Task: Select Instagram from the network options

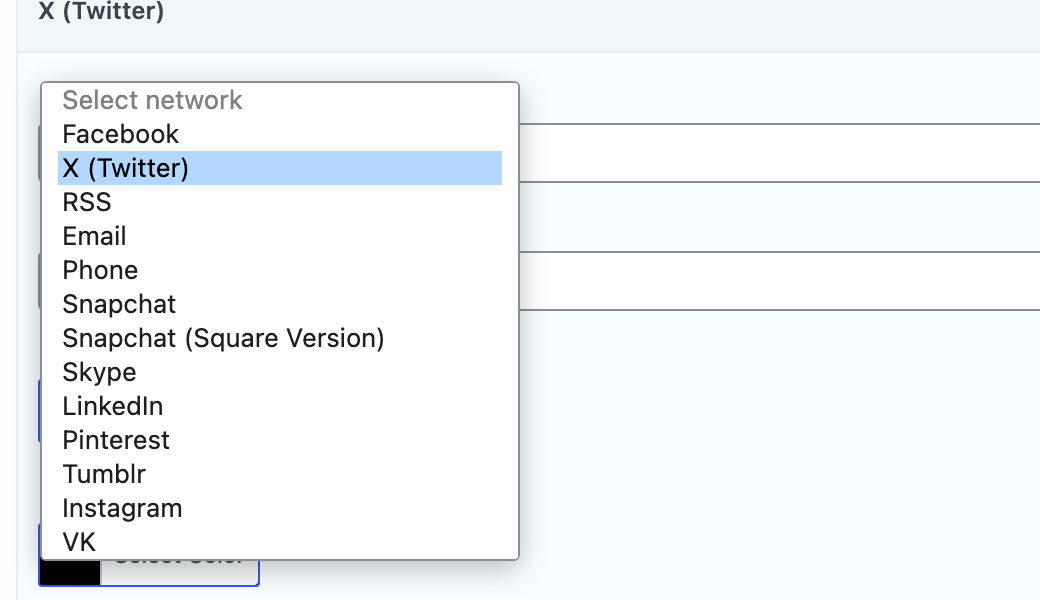Action: click(x=279, y=508)
